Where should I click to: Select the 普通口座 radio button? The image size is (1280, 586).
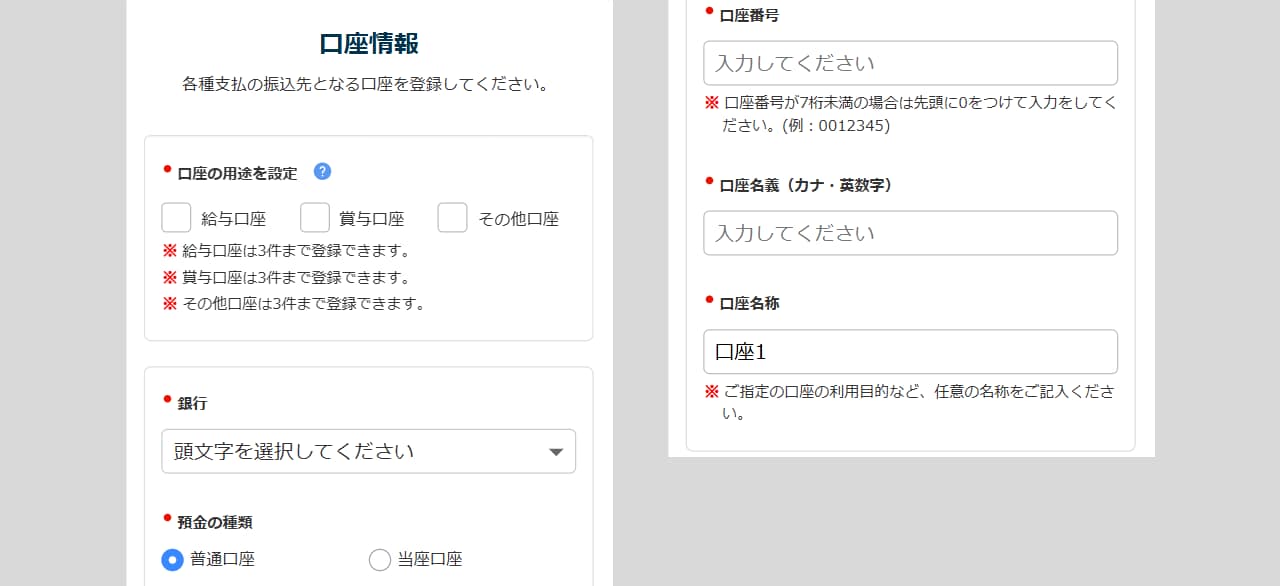click(x=172, y=560)
